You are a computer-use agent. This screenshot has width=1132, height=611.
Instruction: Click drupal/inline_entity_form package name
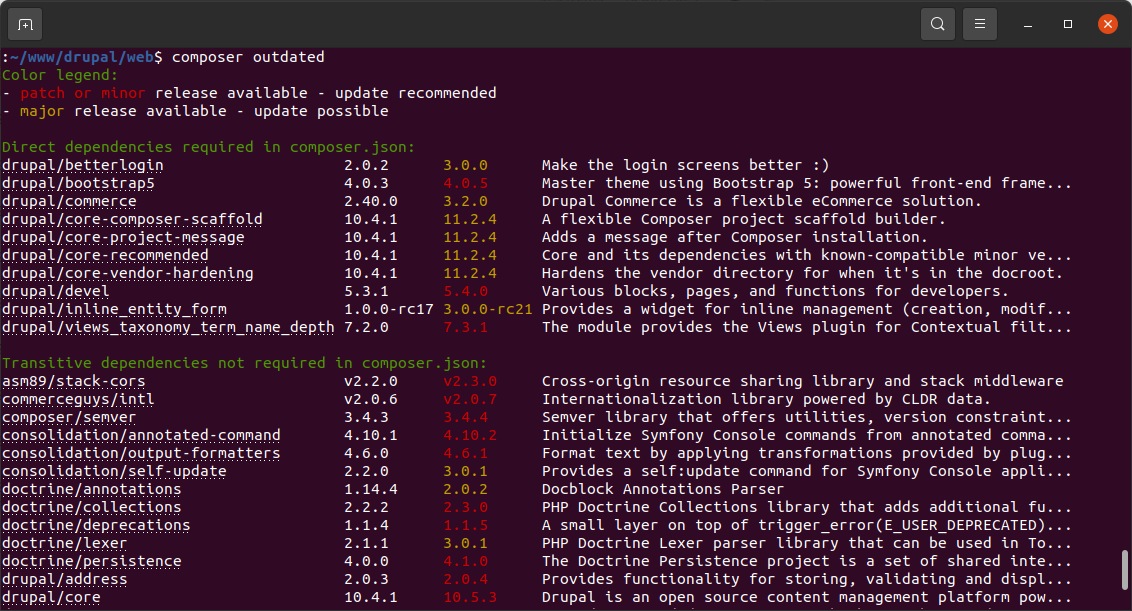tap(114, 309)
